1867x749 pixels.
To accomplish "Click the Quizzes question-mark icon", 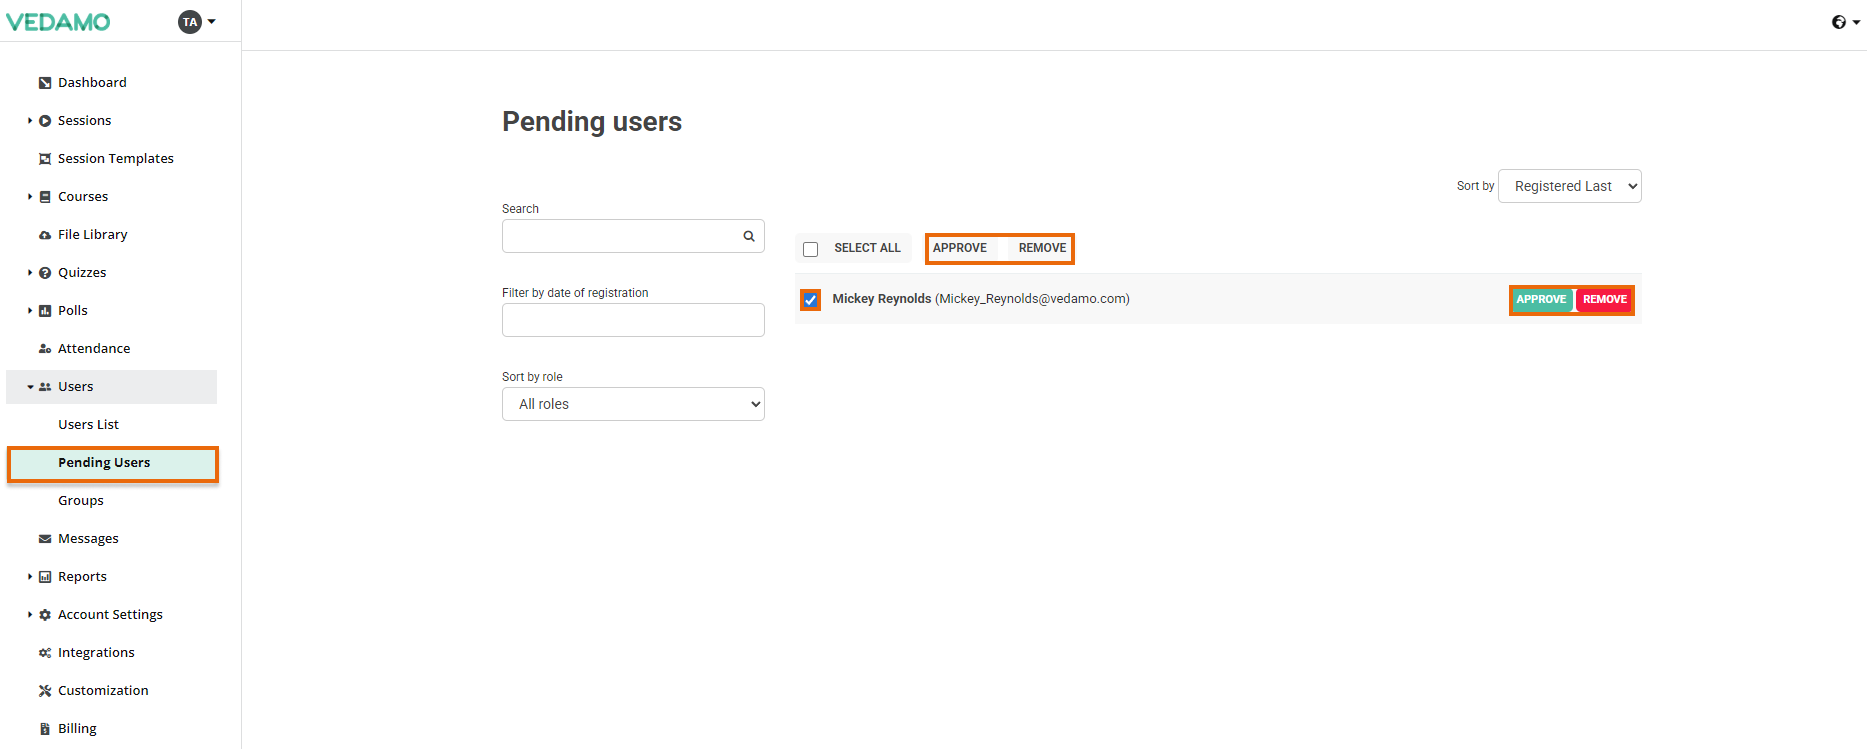I will click(x=45, y=273).
